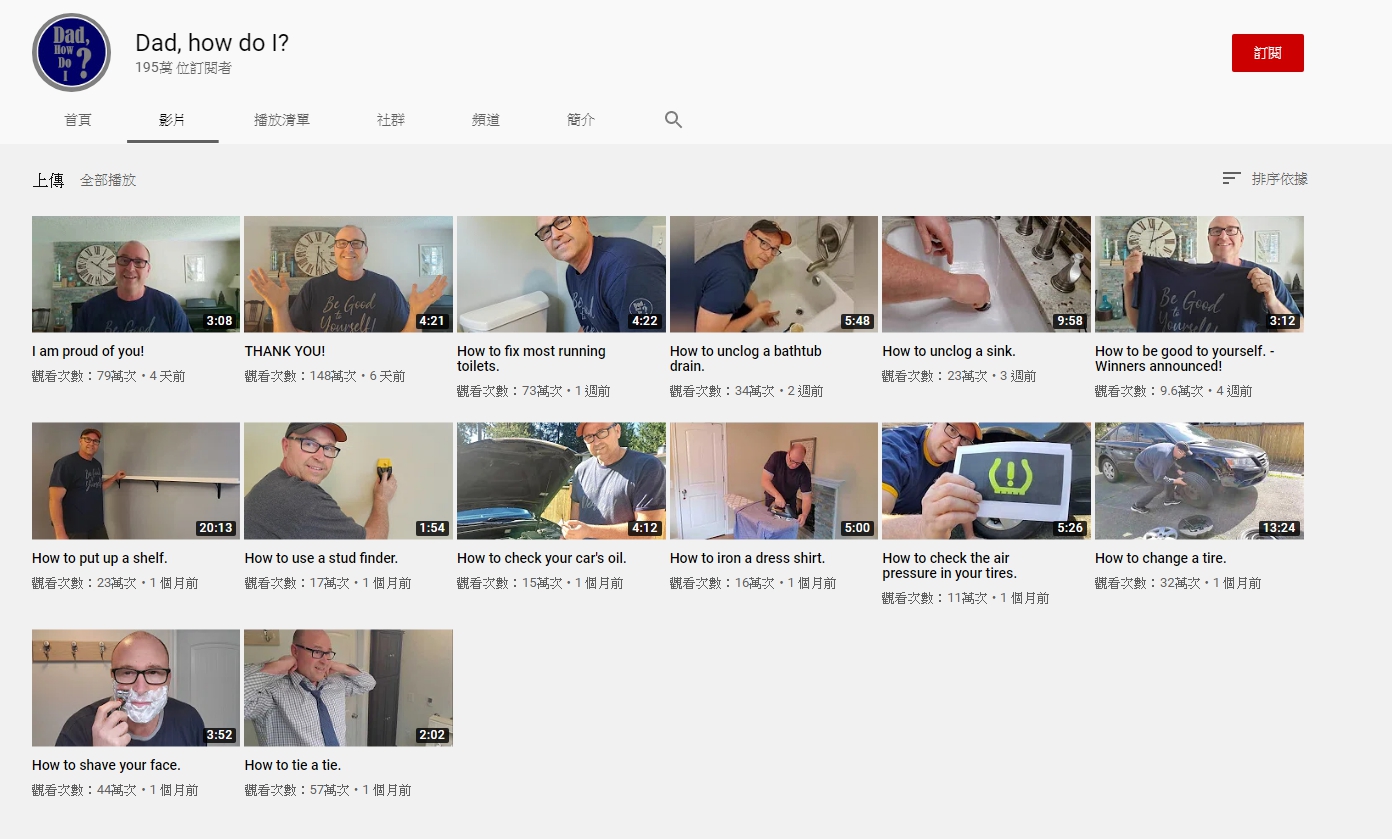The image size is (1392, 839).
Task: Open the "How to shave your face" thumbnail
Action: point(136,688)
